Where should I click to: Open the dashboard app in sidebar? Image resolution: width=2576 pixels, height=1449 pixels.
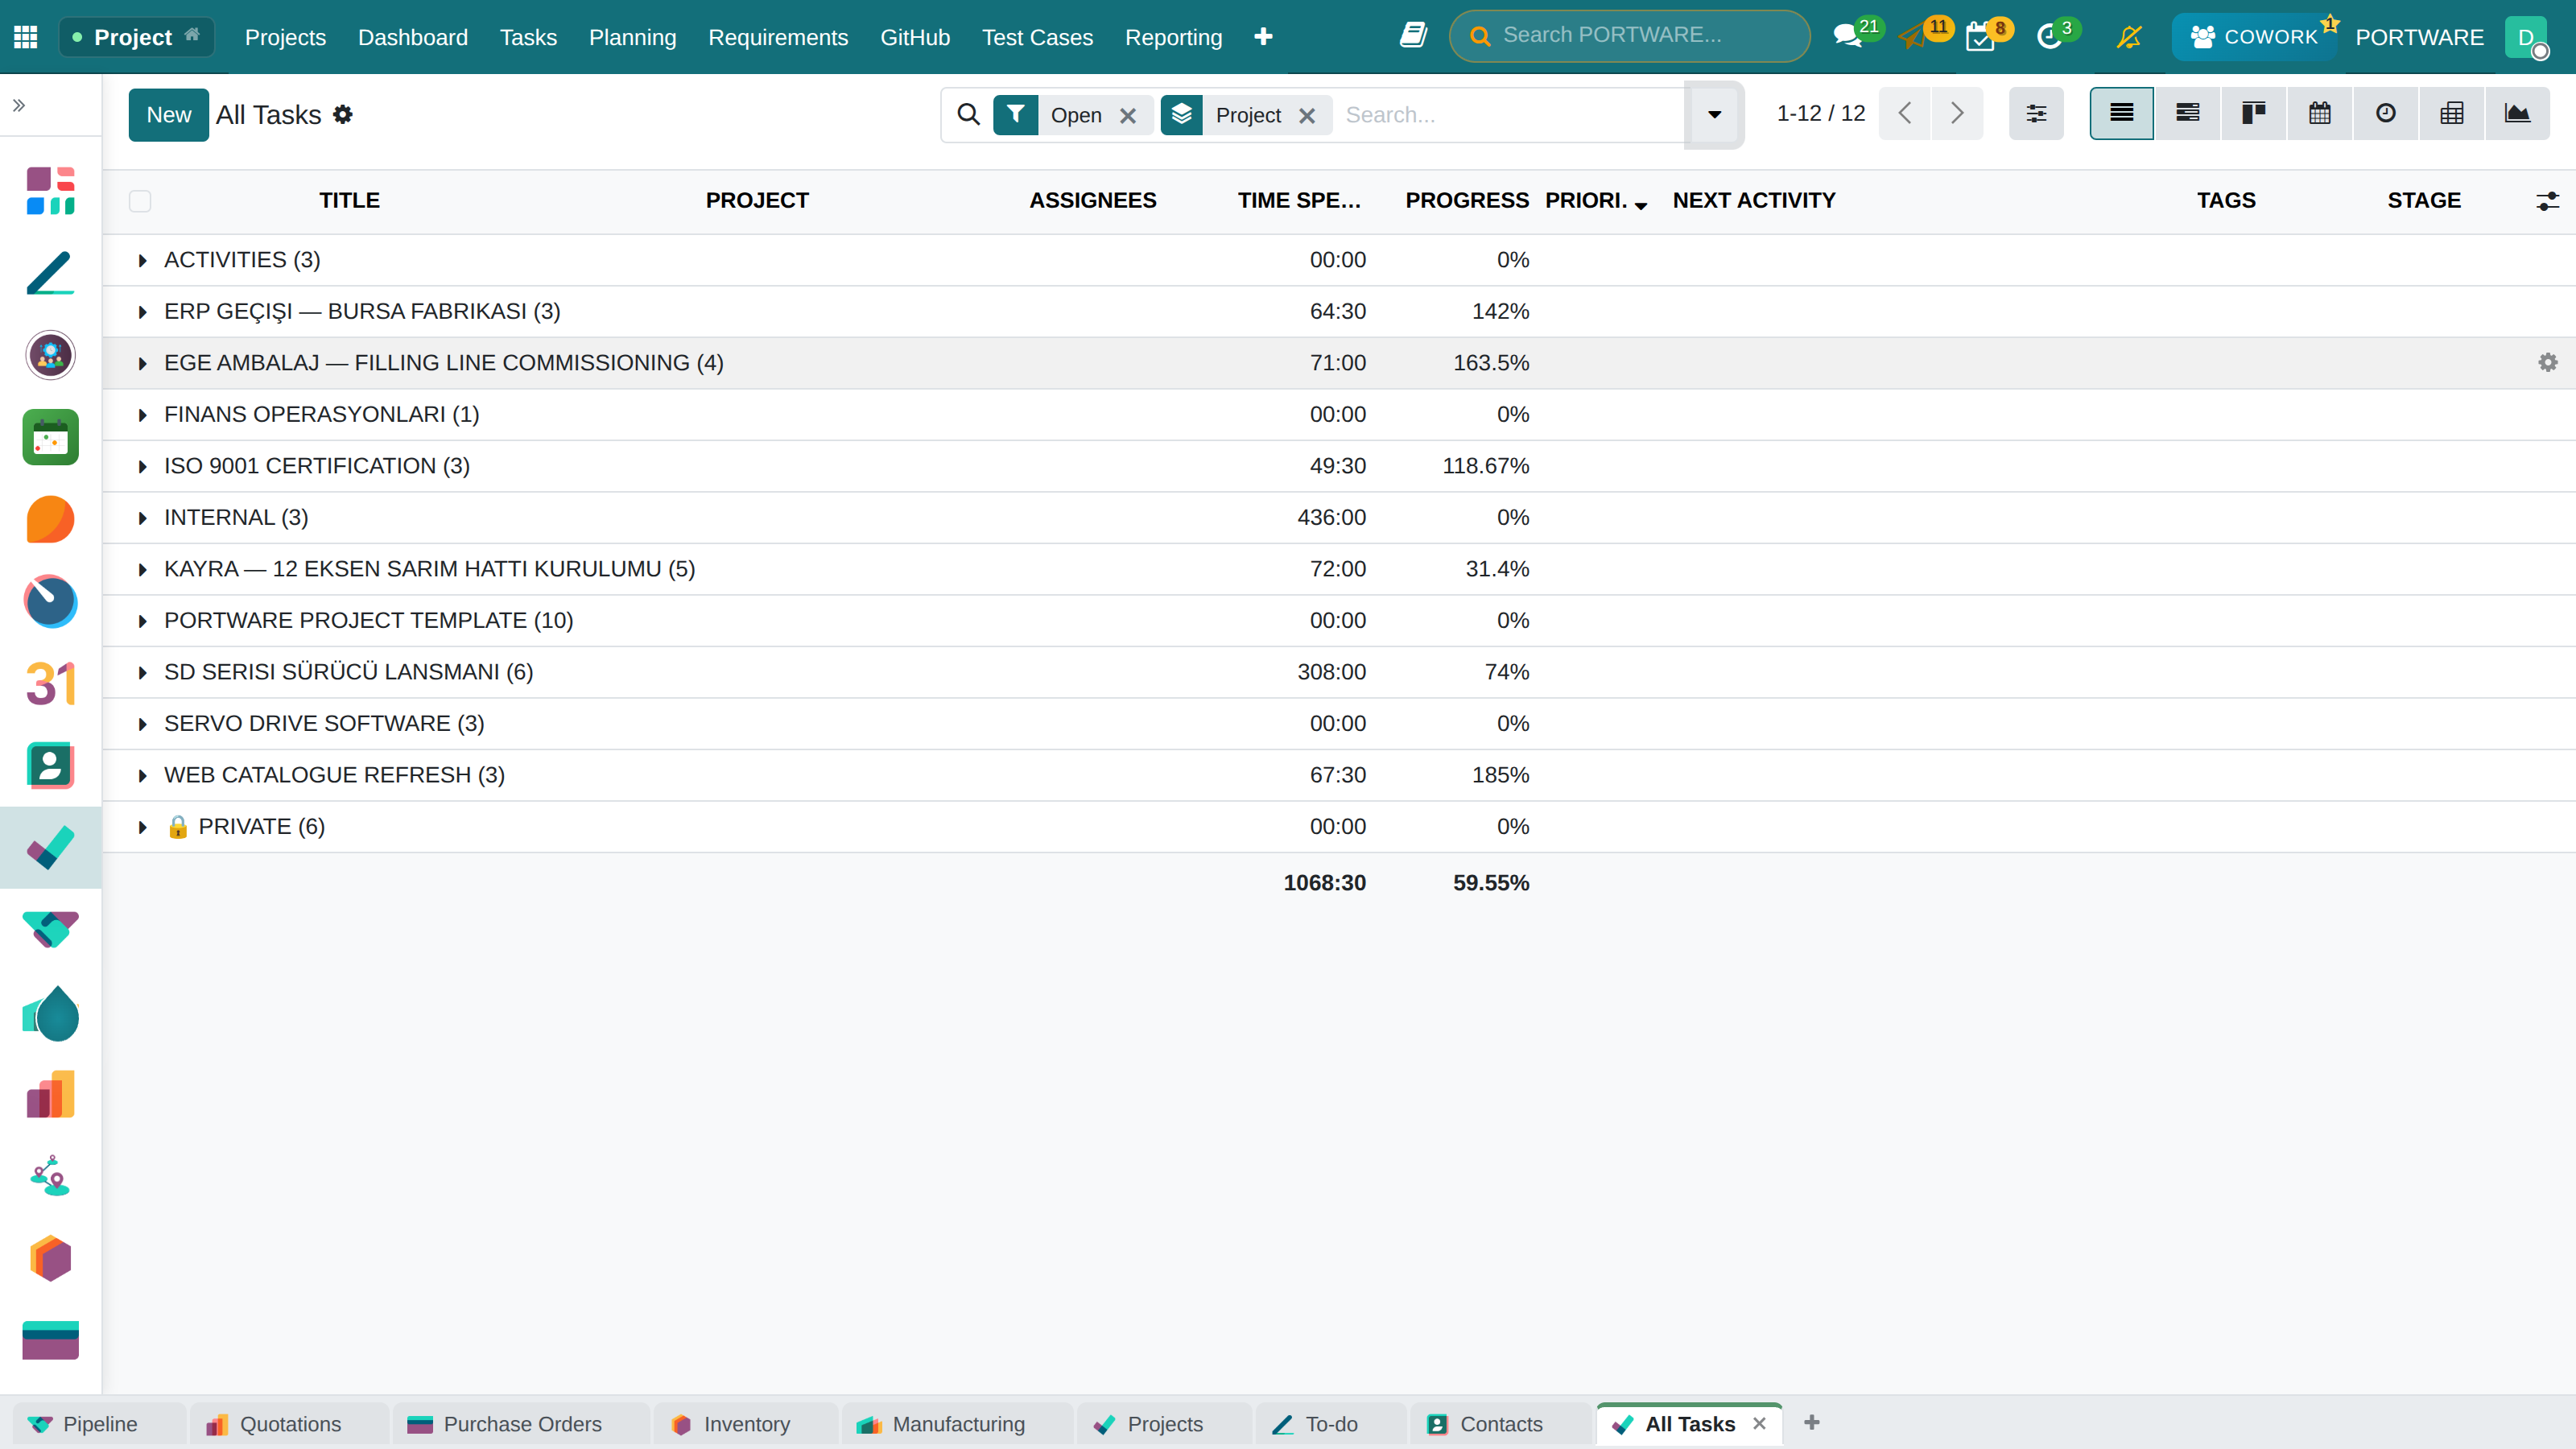click(51, 191)
